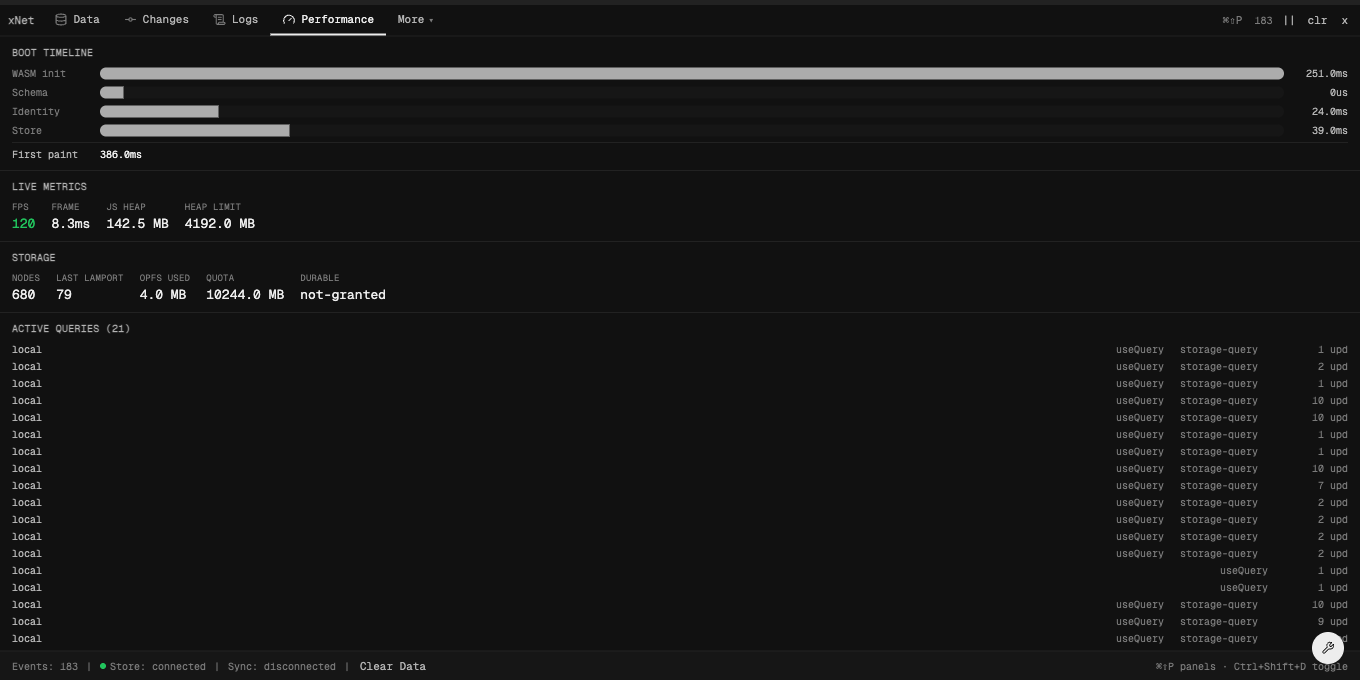Click the heap limit 4192.0 MB value
This screenshot has height=680, width=1360.
click(219, 224)
